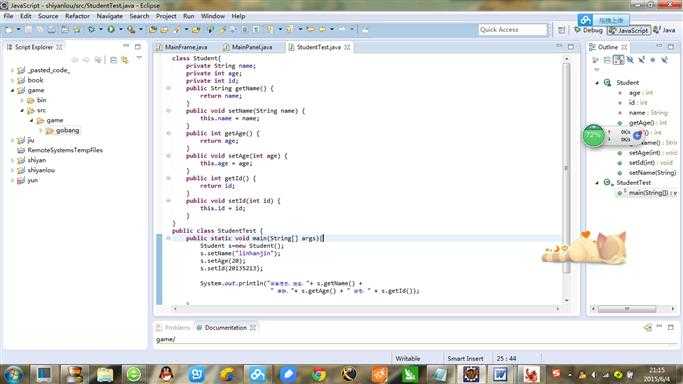
Task: Open the Navigate menu
Action: tap(109, 16)
